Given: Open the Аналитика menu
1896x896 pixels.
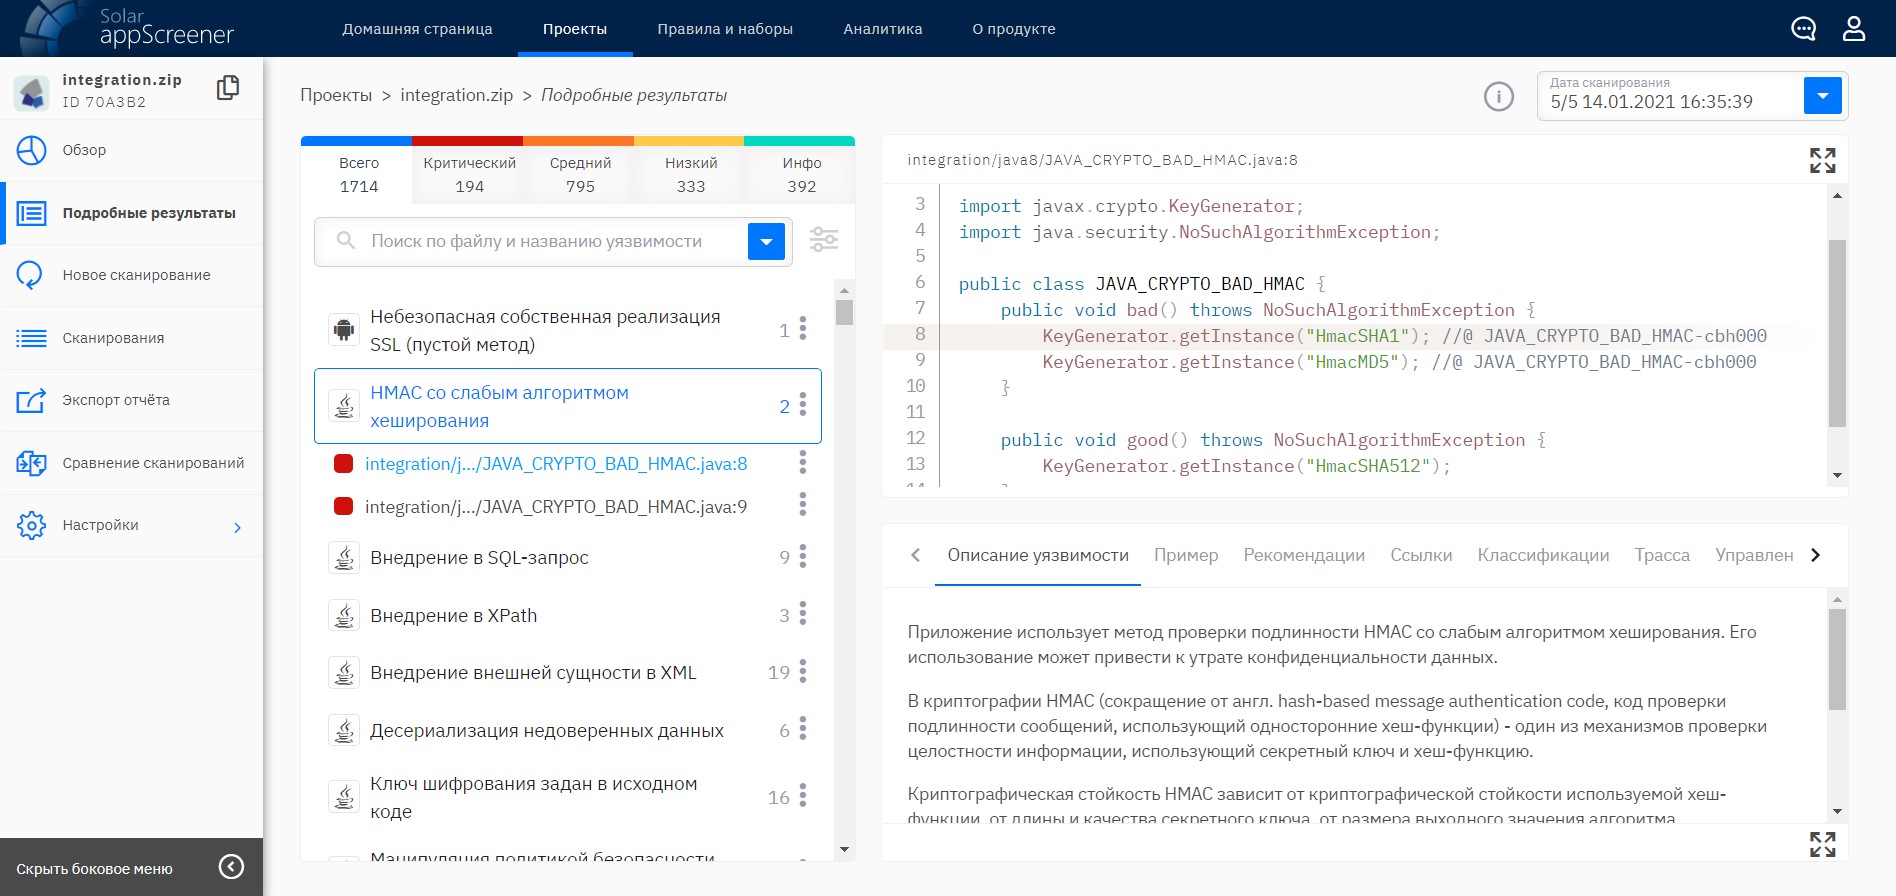Looking at the screenshot, I should pos(882,29).
